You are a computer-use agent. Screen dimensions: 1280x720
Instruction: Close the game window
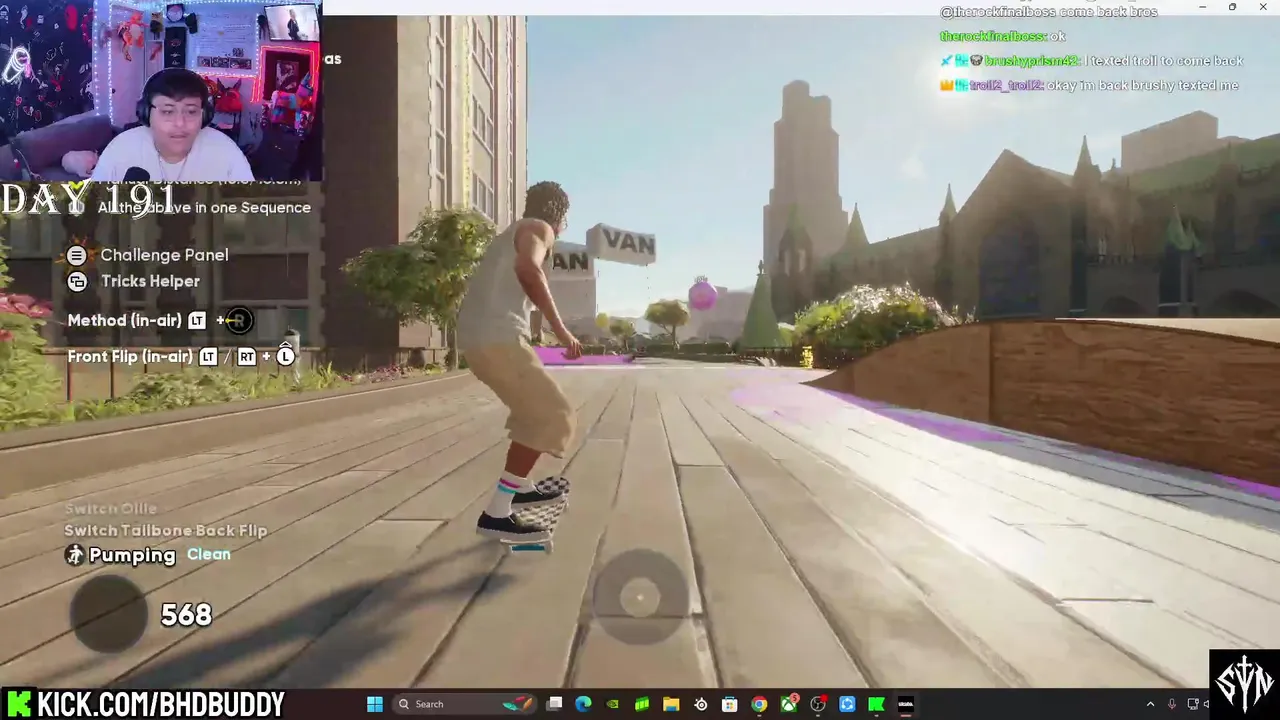(1263, 7)
